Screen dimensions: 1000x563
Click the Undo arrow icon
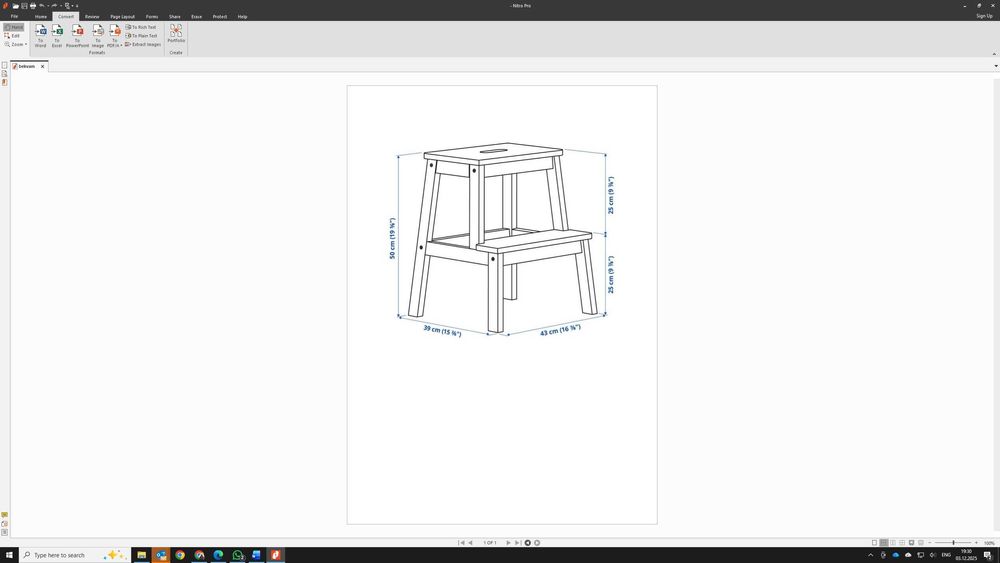pos(41,6)
